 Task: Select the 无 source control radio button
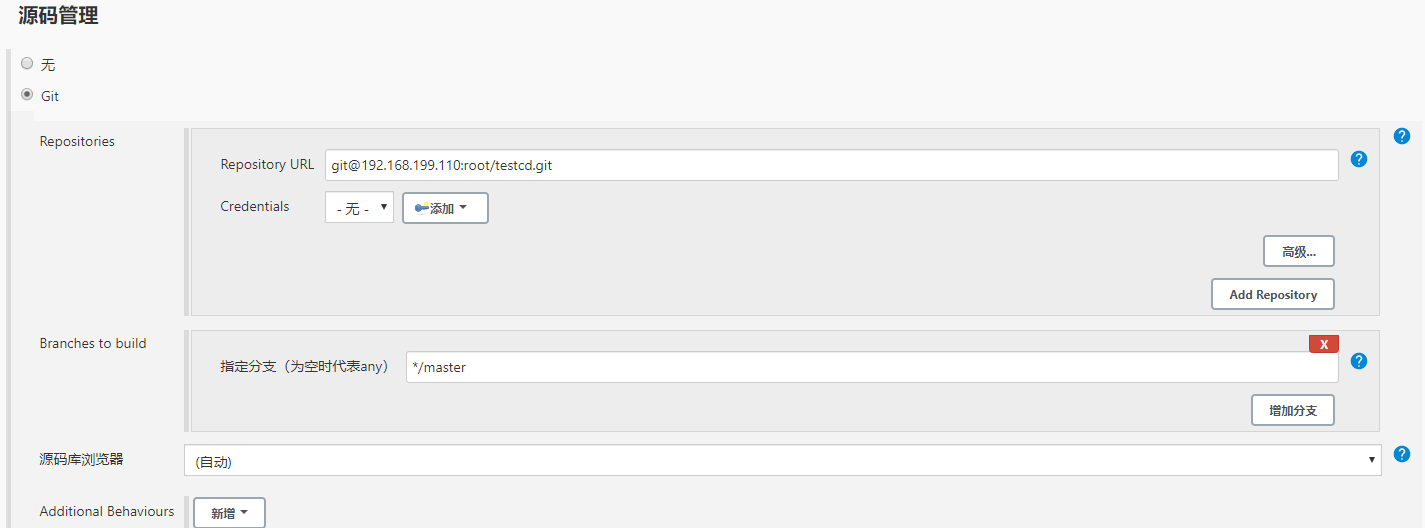point(27,63)
